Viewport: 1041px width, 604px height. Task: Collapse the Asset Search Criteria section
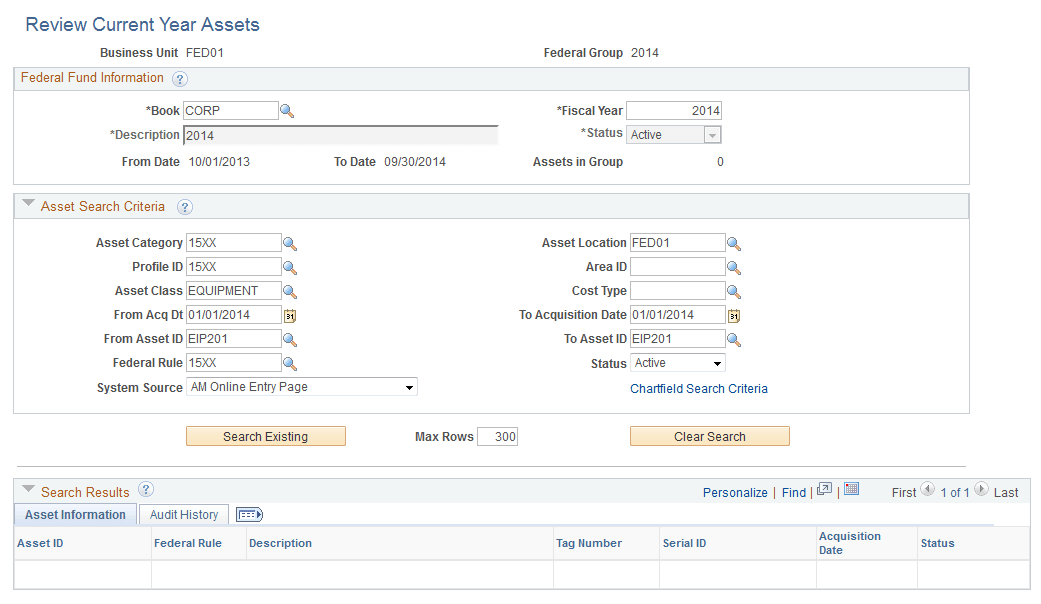point(28,206)
